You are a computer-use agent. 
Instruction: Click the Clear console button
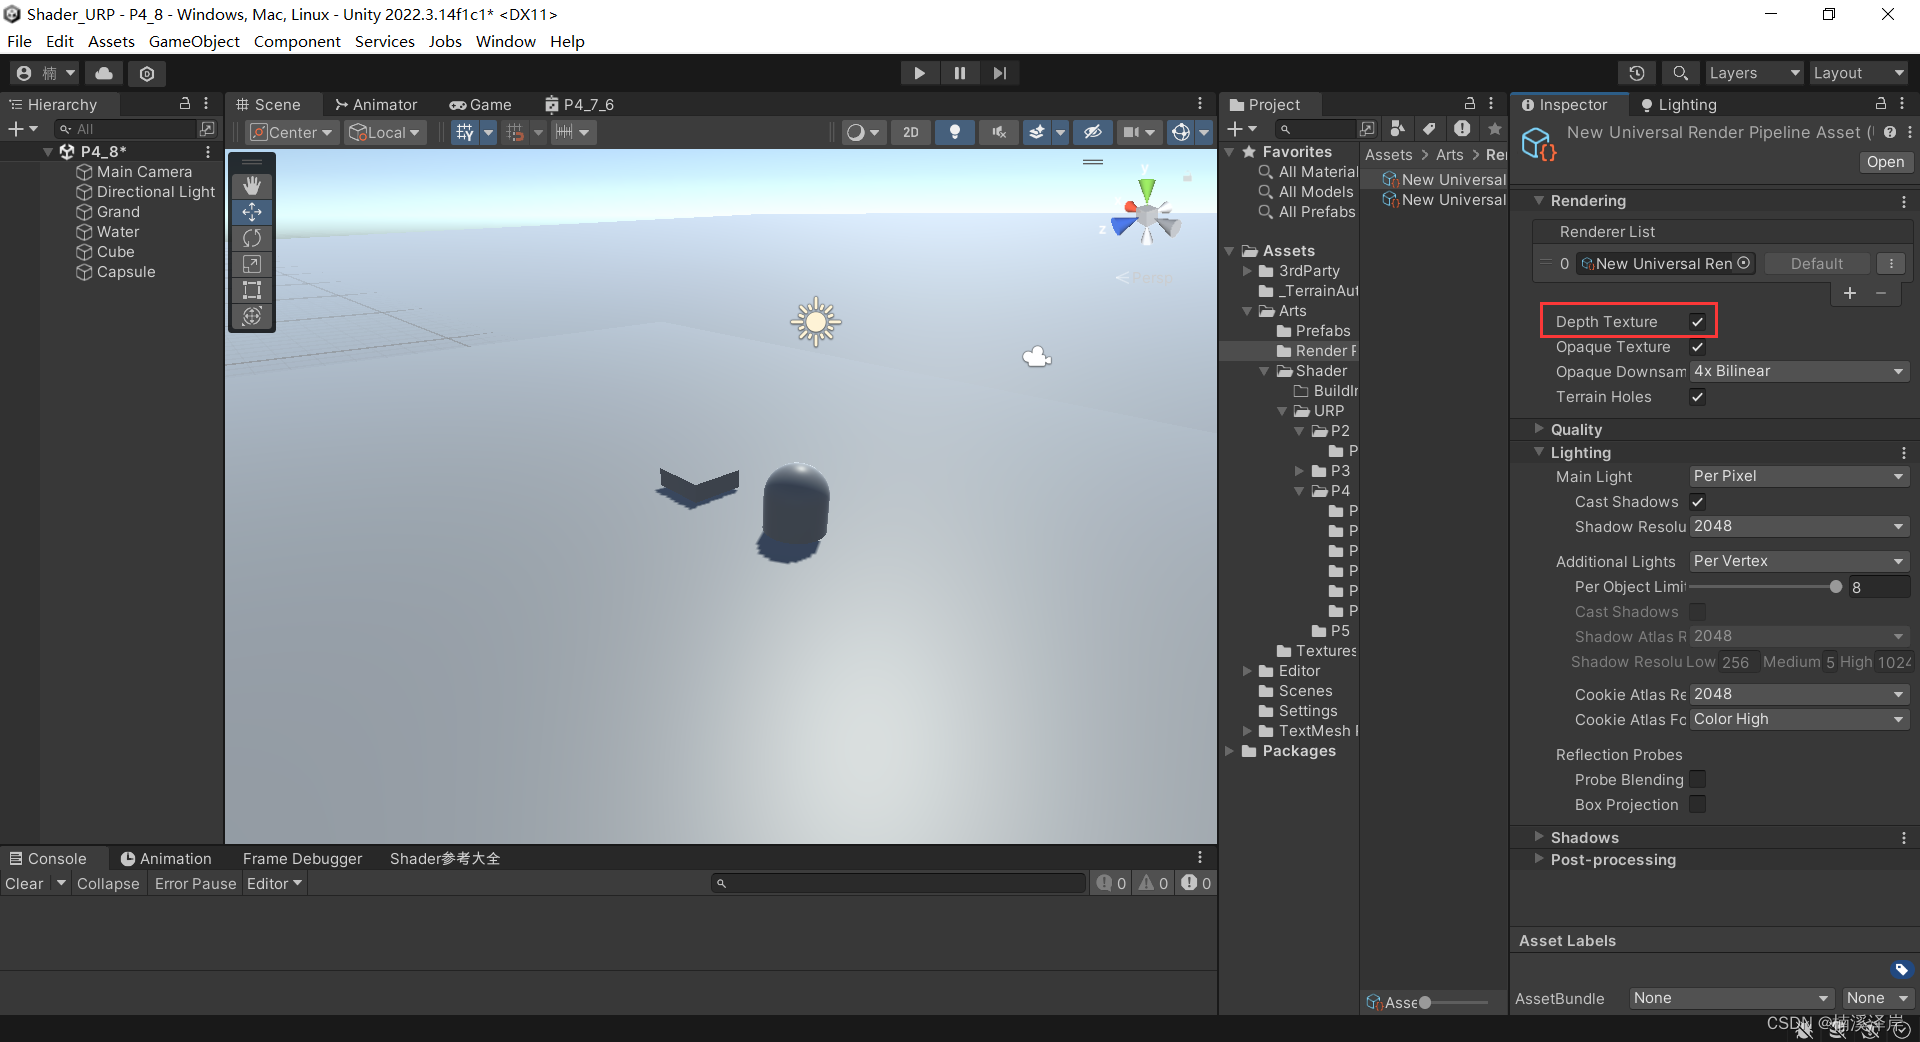[x=24, y=884]
